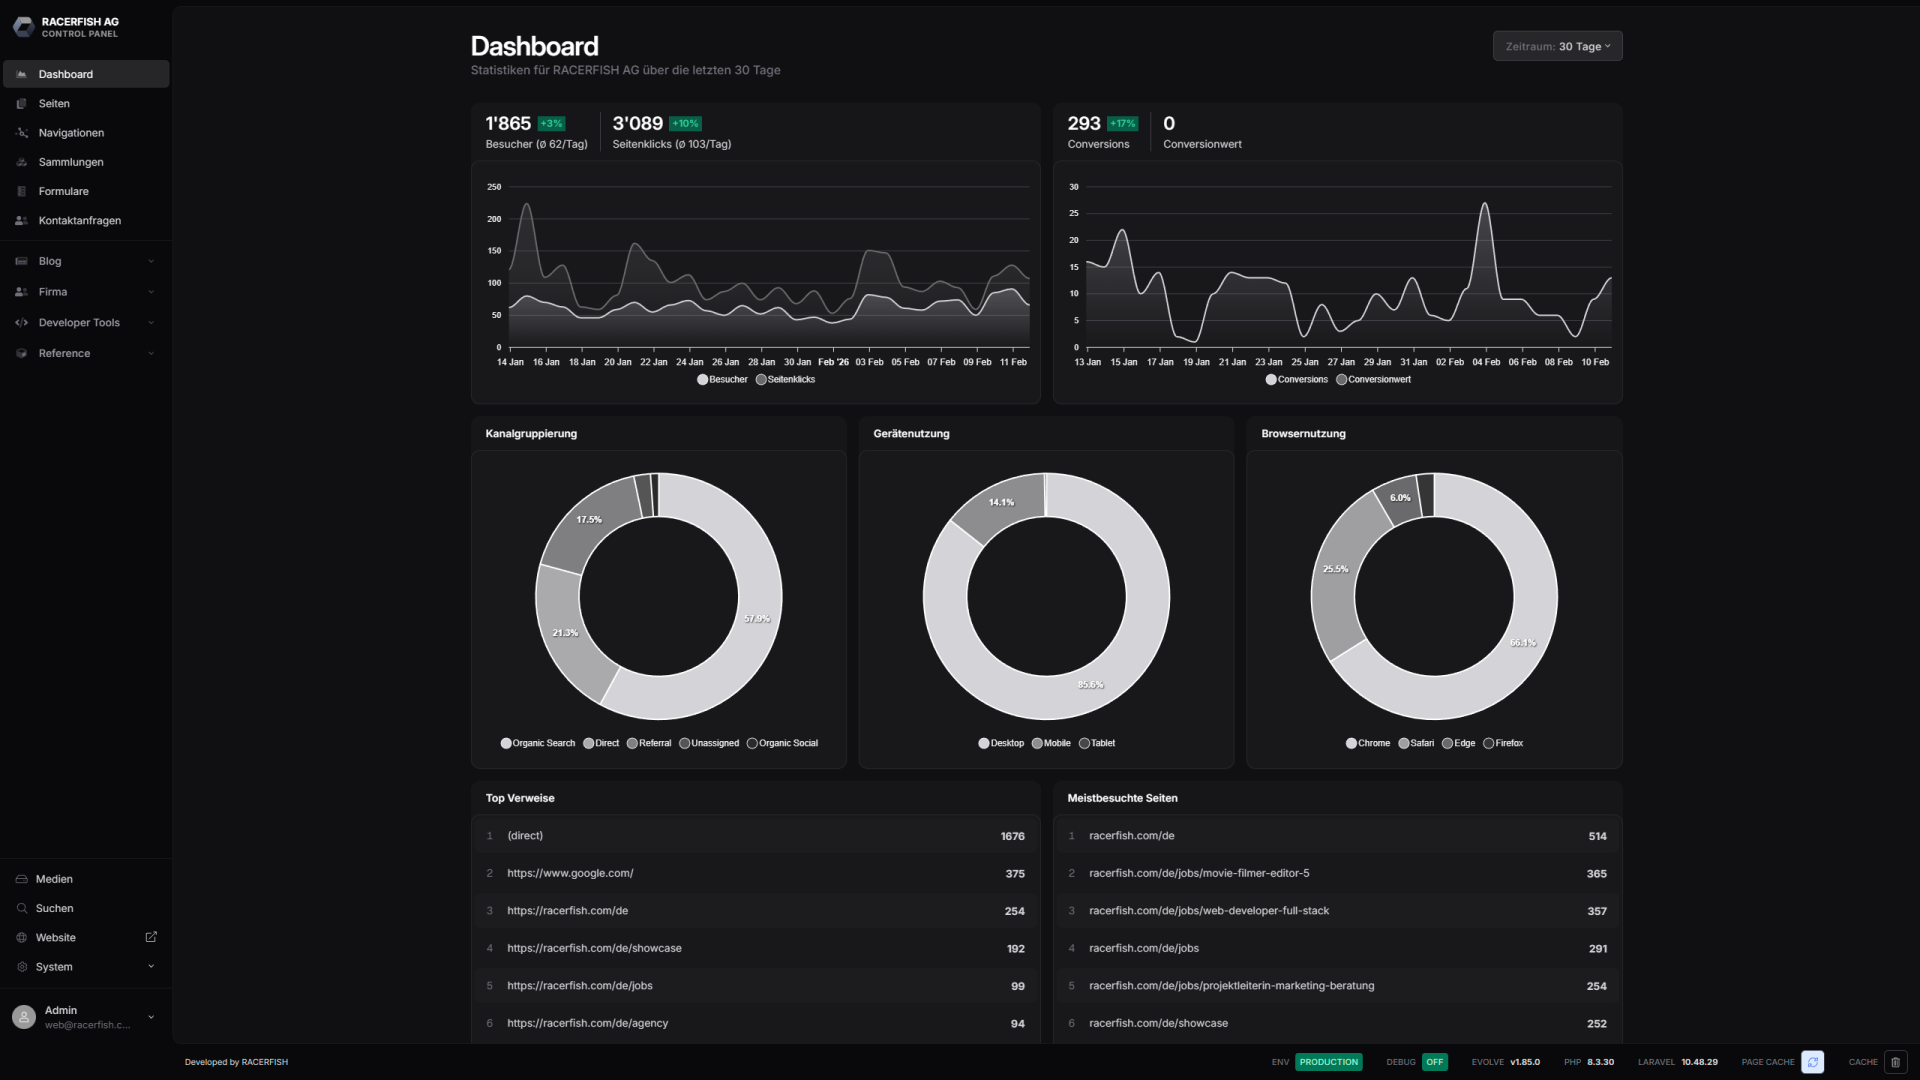This screenshot has height=1080, width=1920.
Task: Click the Website external link icon
Action: [x=151, y=937]
